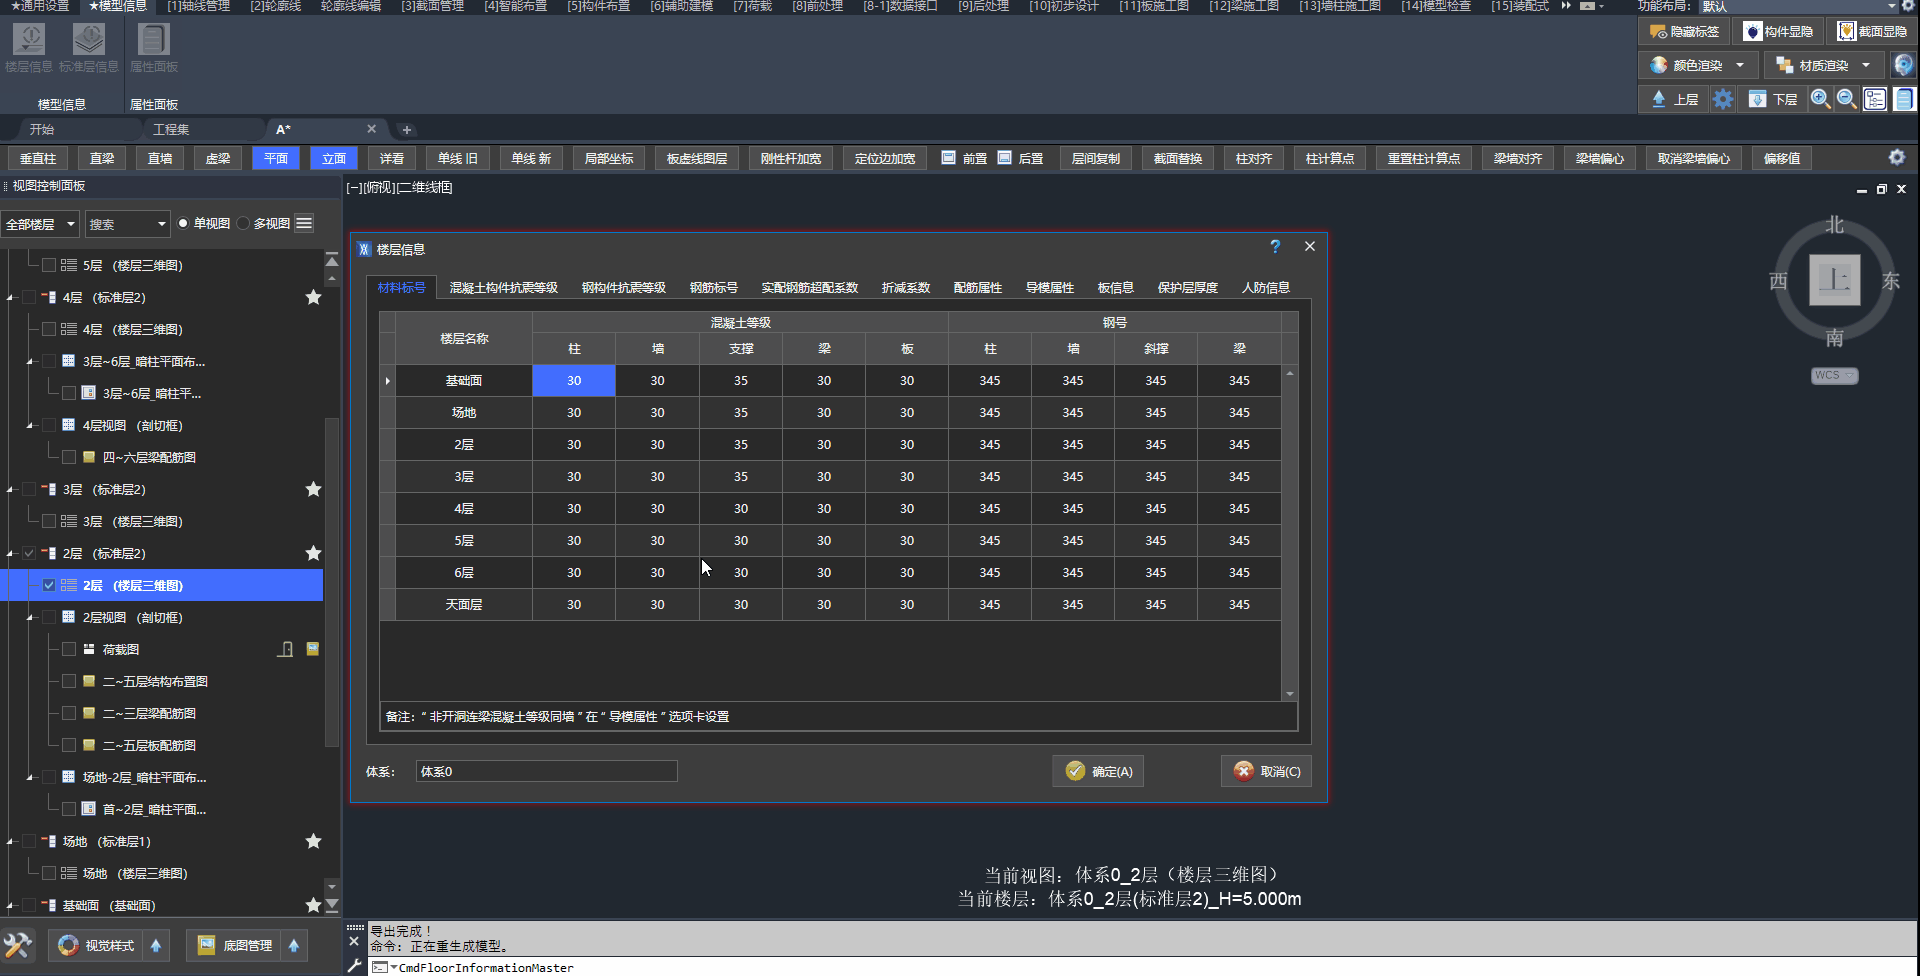This screenshot has height=976, width=1920.
Task: Click the zoom in magnifier icon
Action: [x=1820, y=99]
